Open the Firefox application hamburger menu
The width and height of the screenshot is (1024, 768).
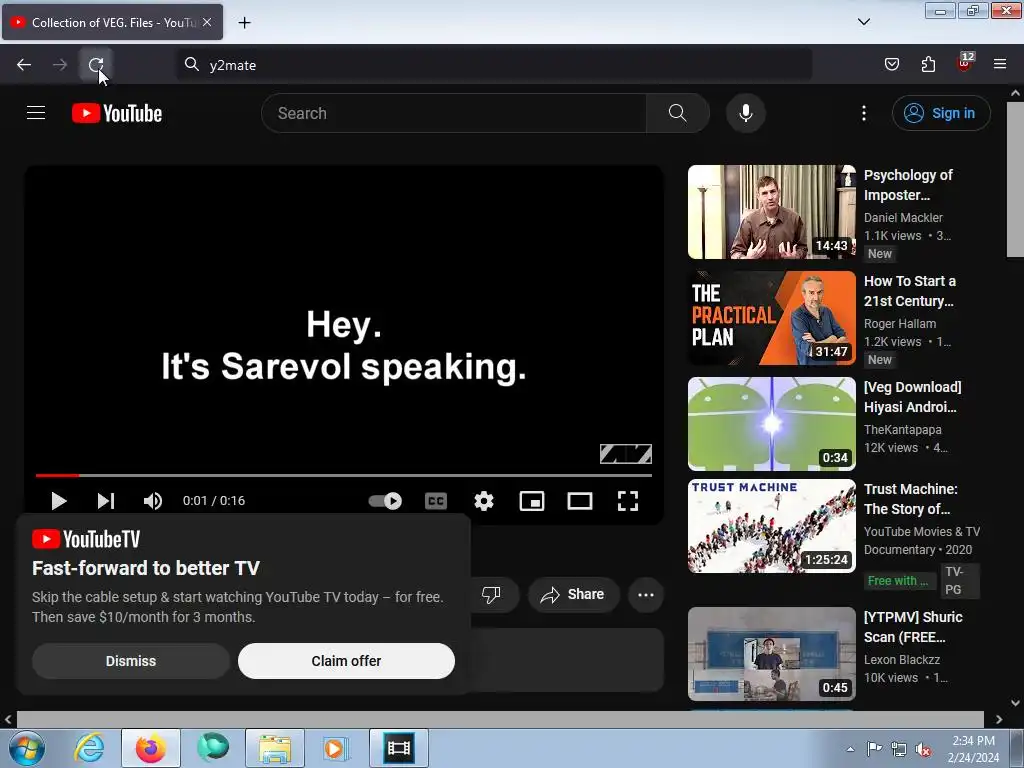(1000, 64)
